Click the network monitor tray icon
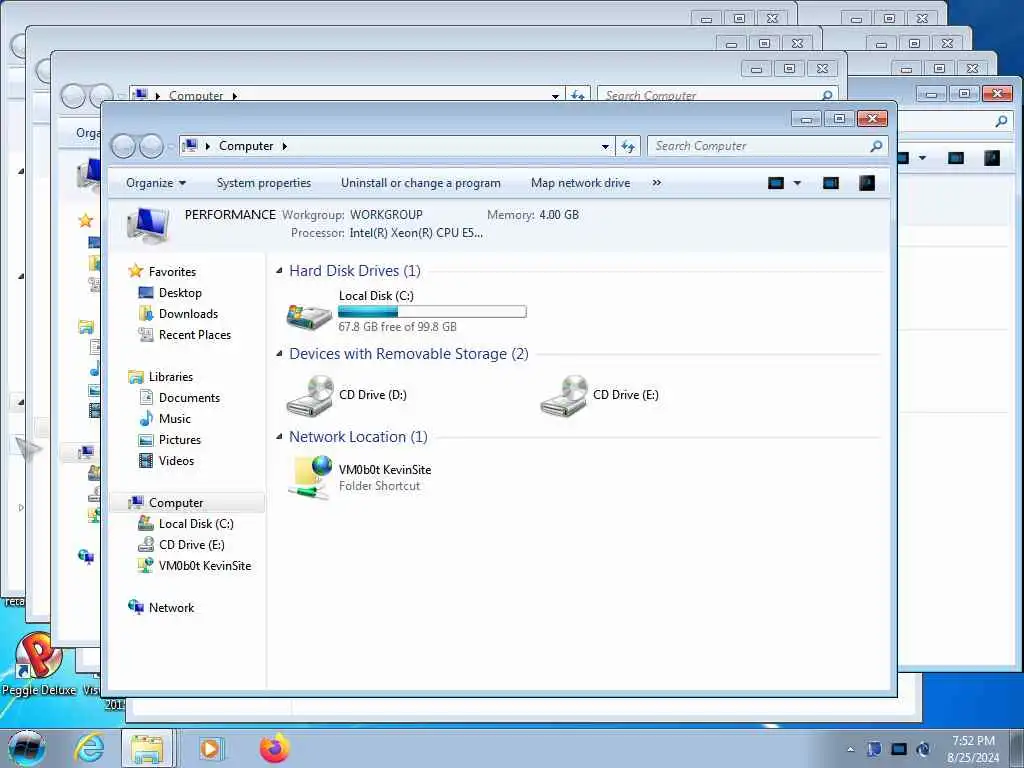The image size is (1024, 768). pyautogui.click(x=899, y=749)
